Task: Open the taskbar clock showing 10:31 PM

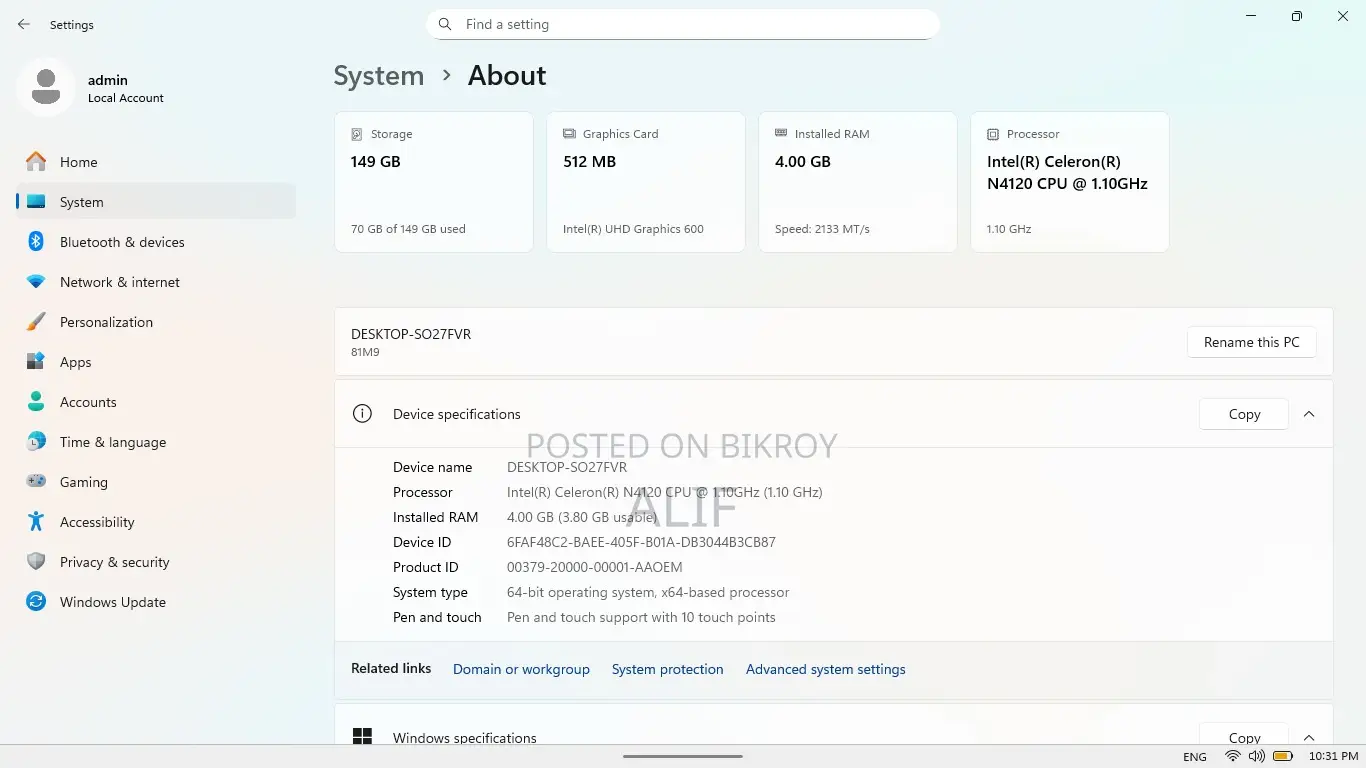Action: point(1332,757)
